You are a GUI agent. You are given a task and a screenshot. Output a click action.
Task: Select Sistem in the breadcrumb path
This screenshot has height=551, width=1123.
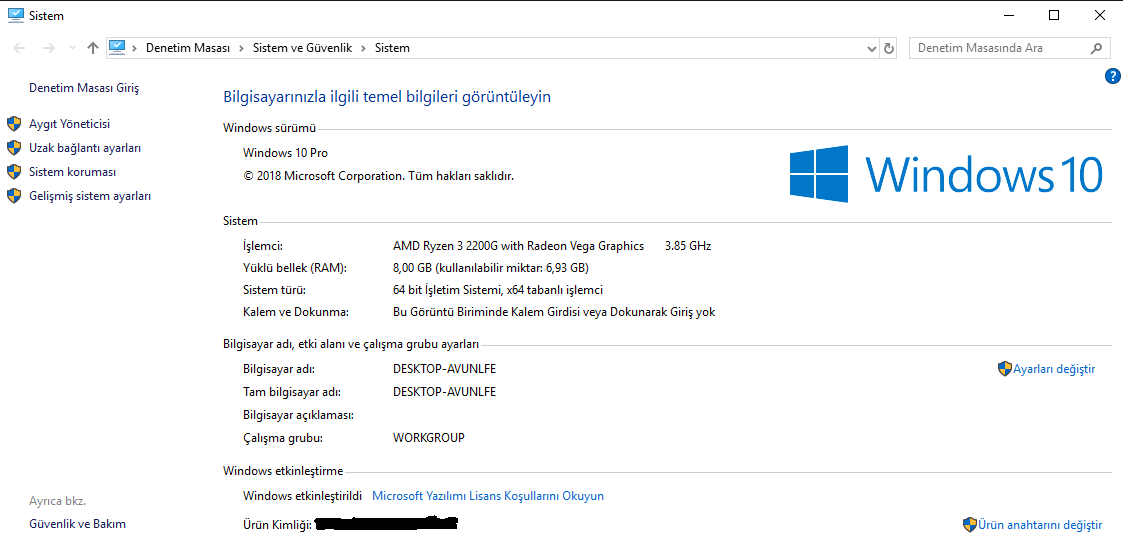pyautogui.click(x=392, y=48)
